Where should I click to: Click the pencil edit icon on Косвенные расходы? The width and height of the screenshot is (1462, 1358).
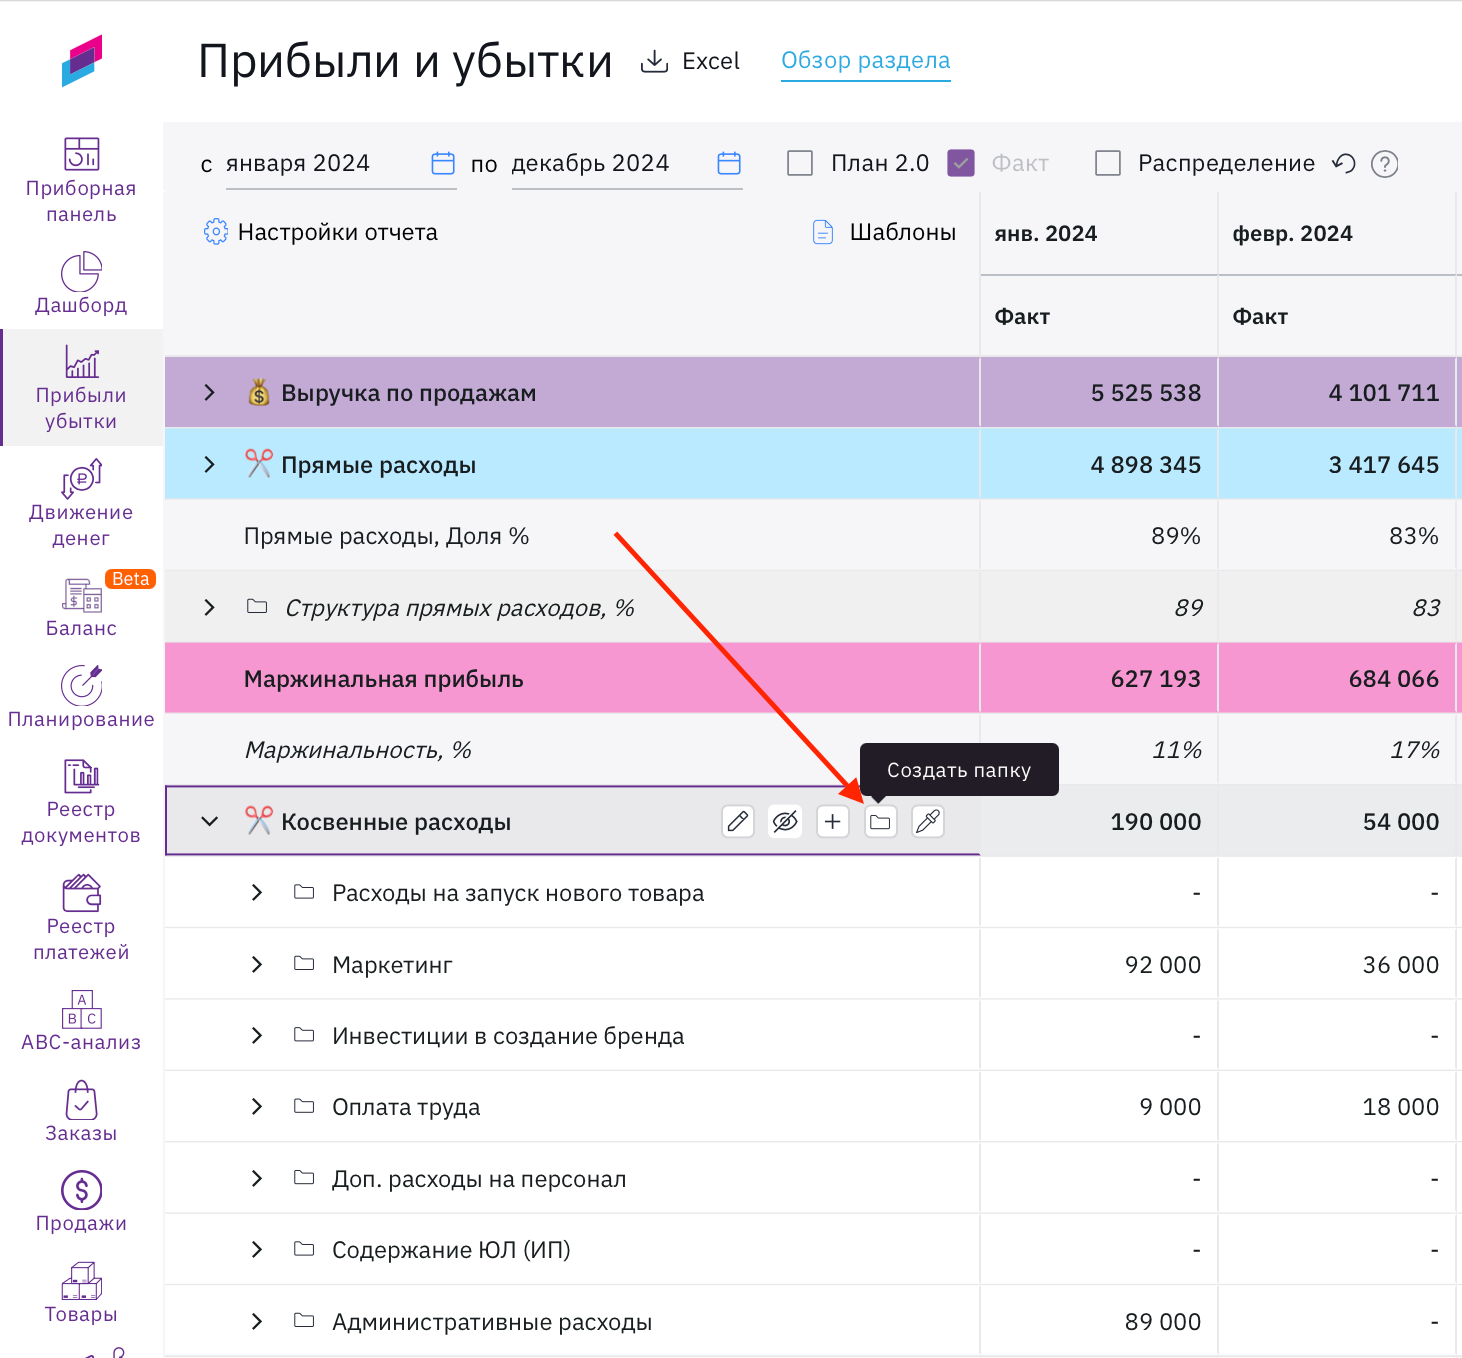click(x=738, y=822)
